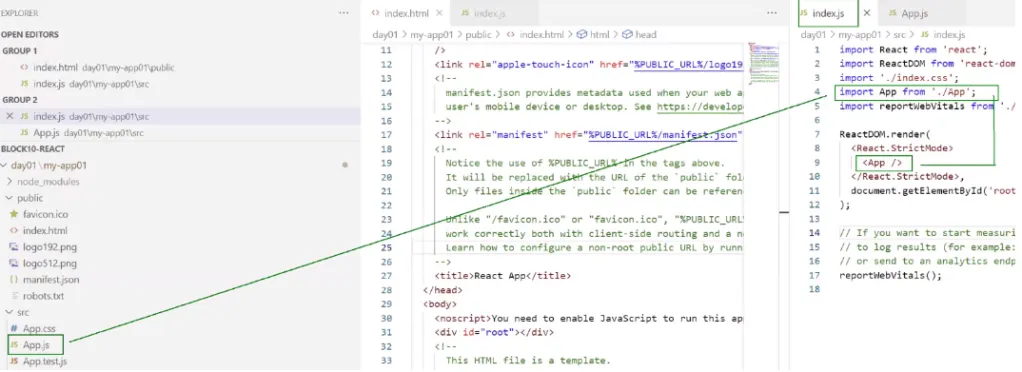Close index.js entry under Group 2 in Open Editors
Screen dimensions: 1022x372
9,117
